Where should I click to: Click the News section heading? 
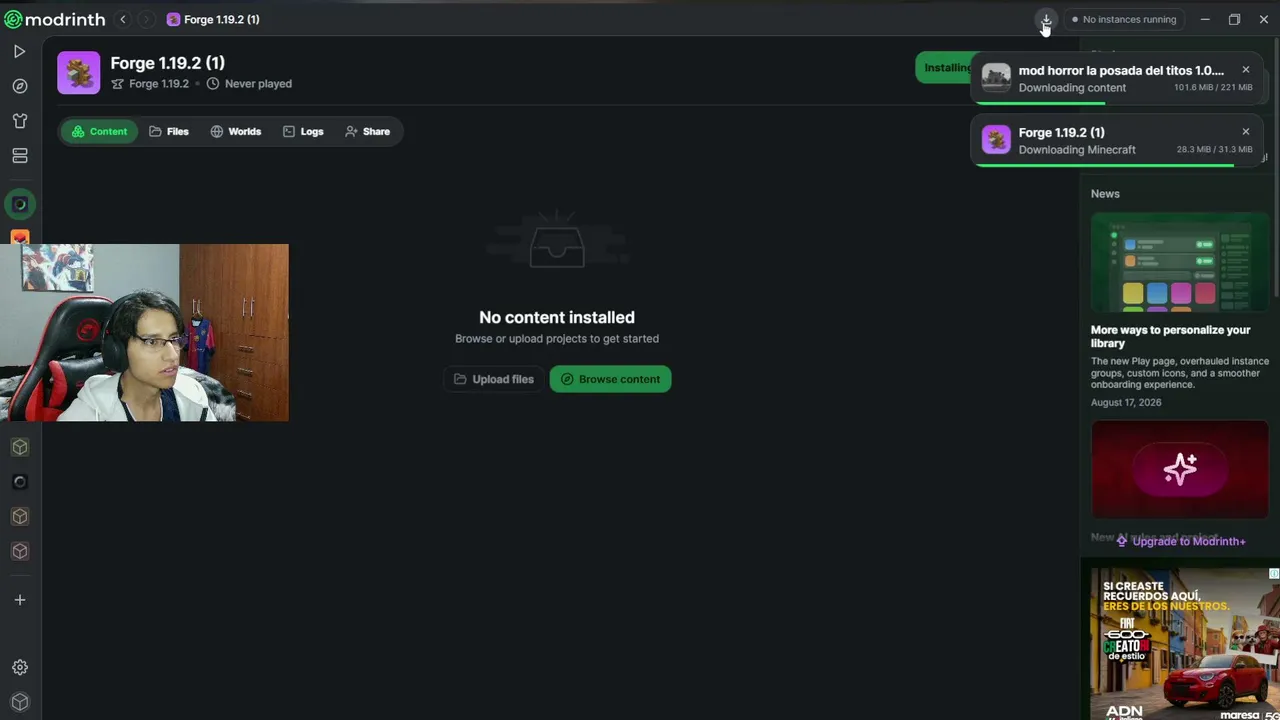[1105, 194]
